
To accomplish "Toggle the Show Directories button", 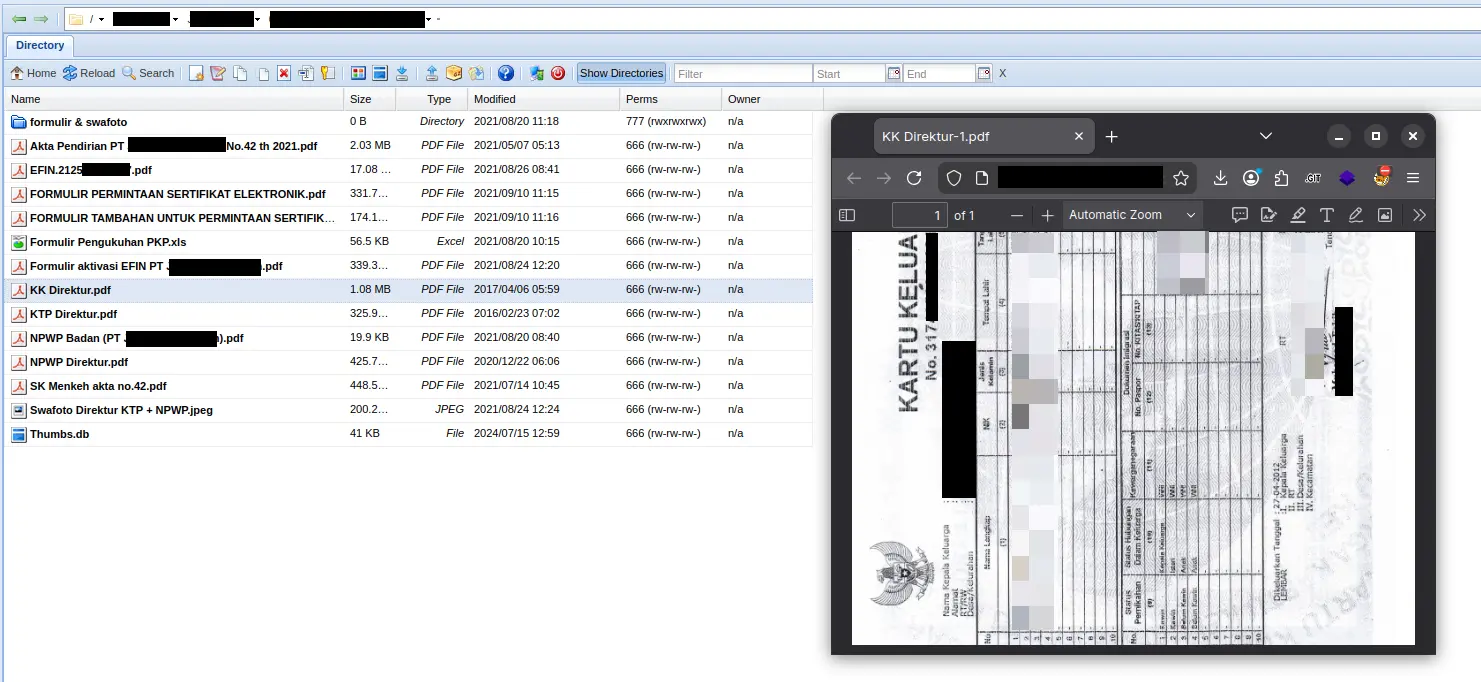I will (x=621, y=73).
